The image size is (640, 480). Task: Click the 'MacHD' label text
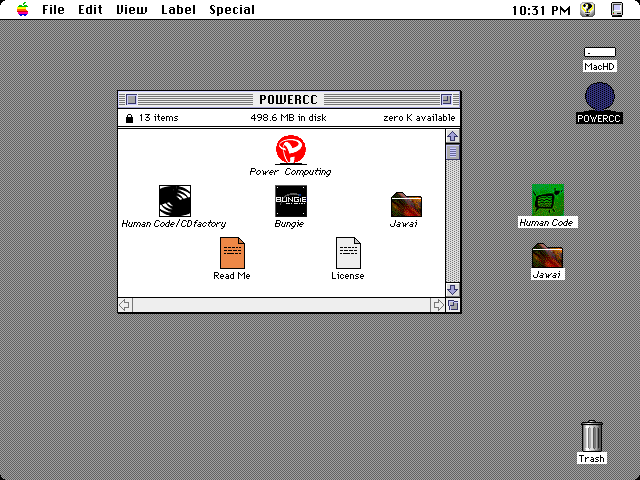point(599,66)
